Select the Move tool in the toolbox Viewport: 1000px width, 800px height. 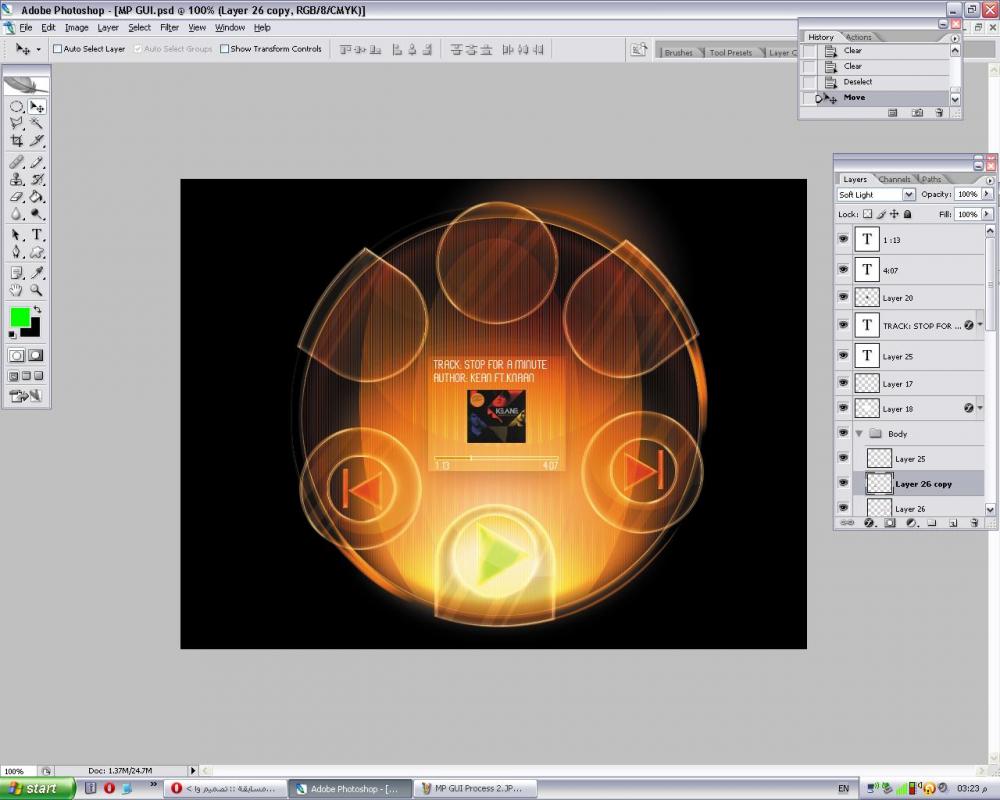click(x=37, y=107)
